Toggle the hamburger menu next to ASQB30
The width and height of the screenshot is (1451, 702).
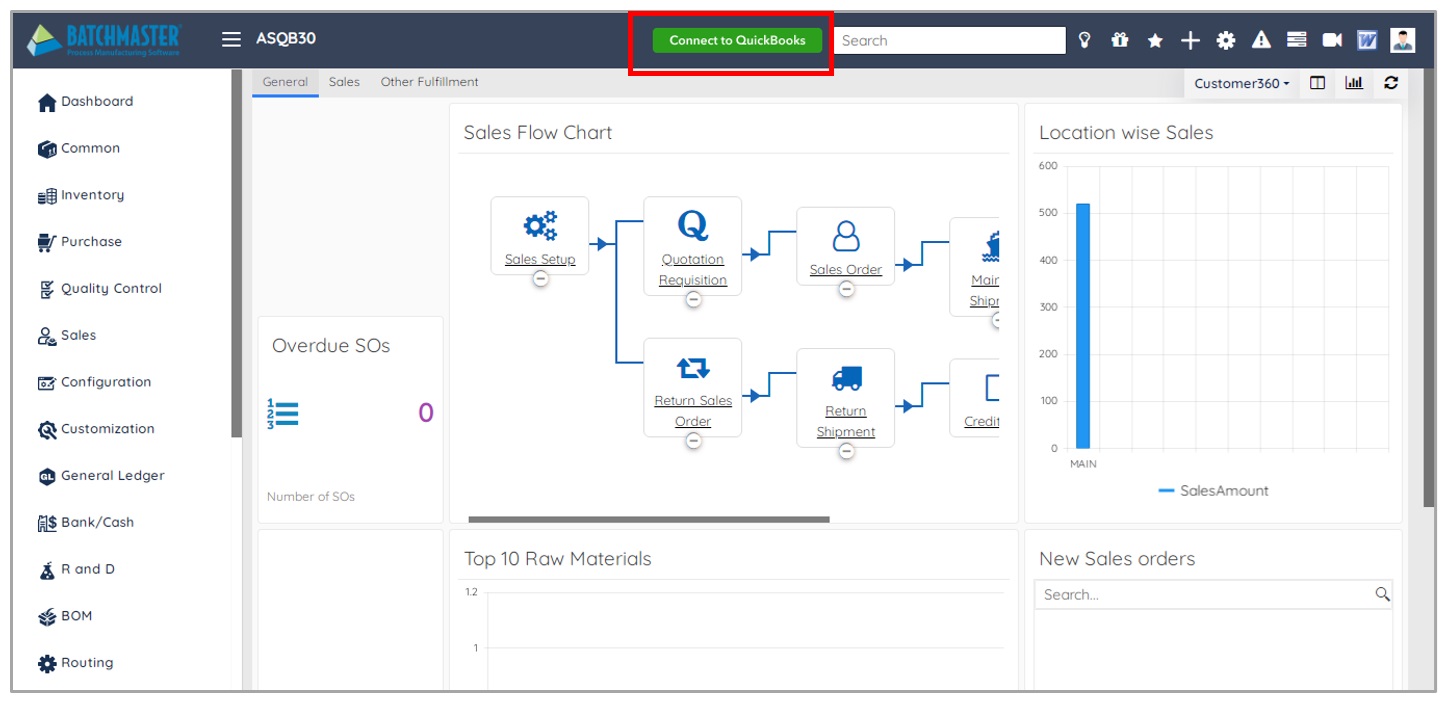coord(231,39)
